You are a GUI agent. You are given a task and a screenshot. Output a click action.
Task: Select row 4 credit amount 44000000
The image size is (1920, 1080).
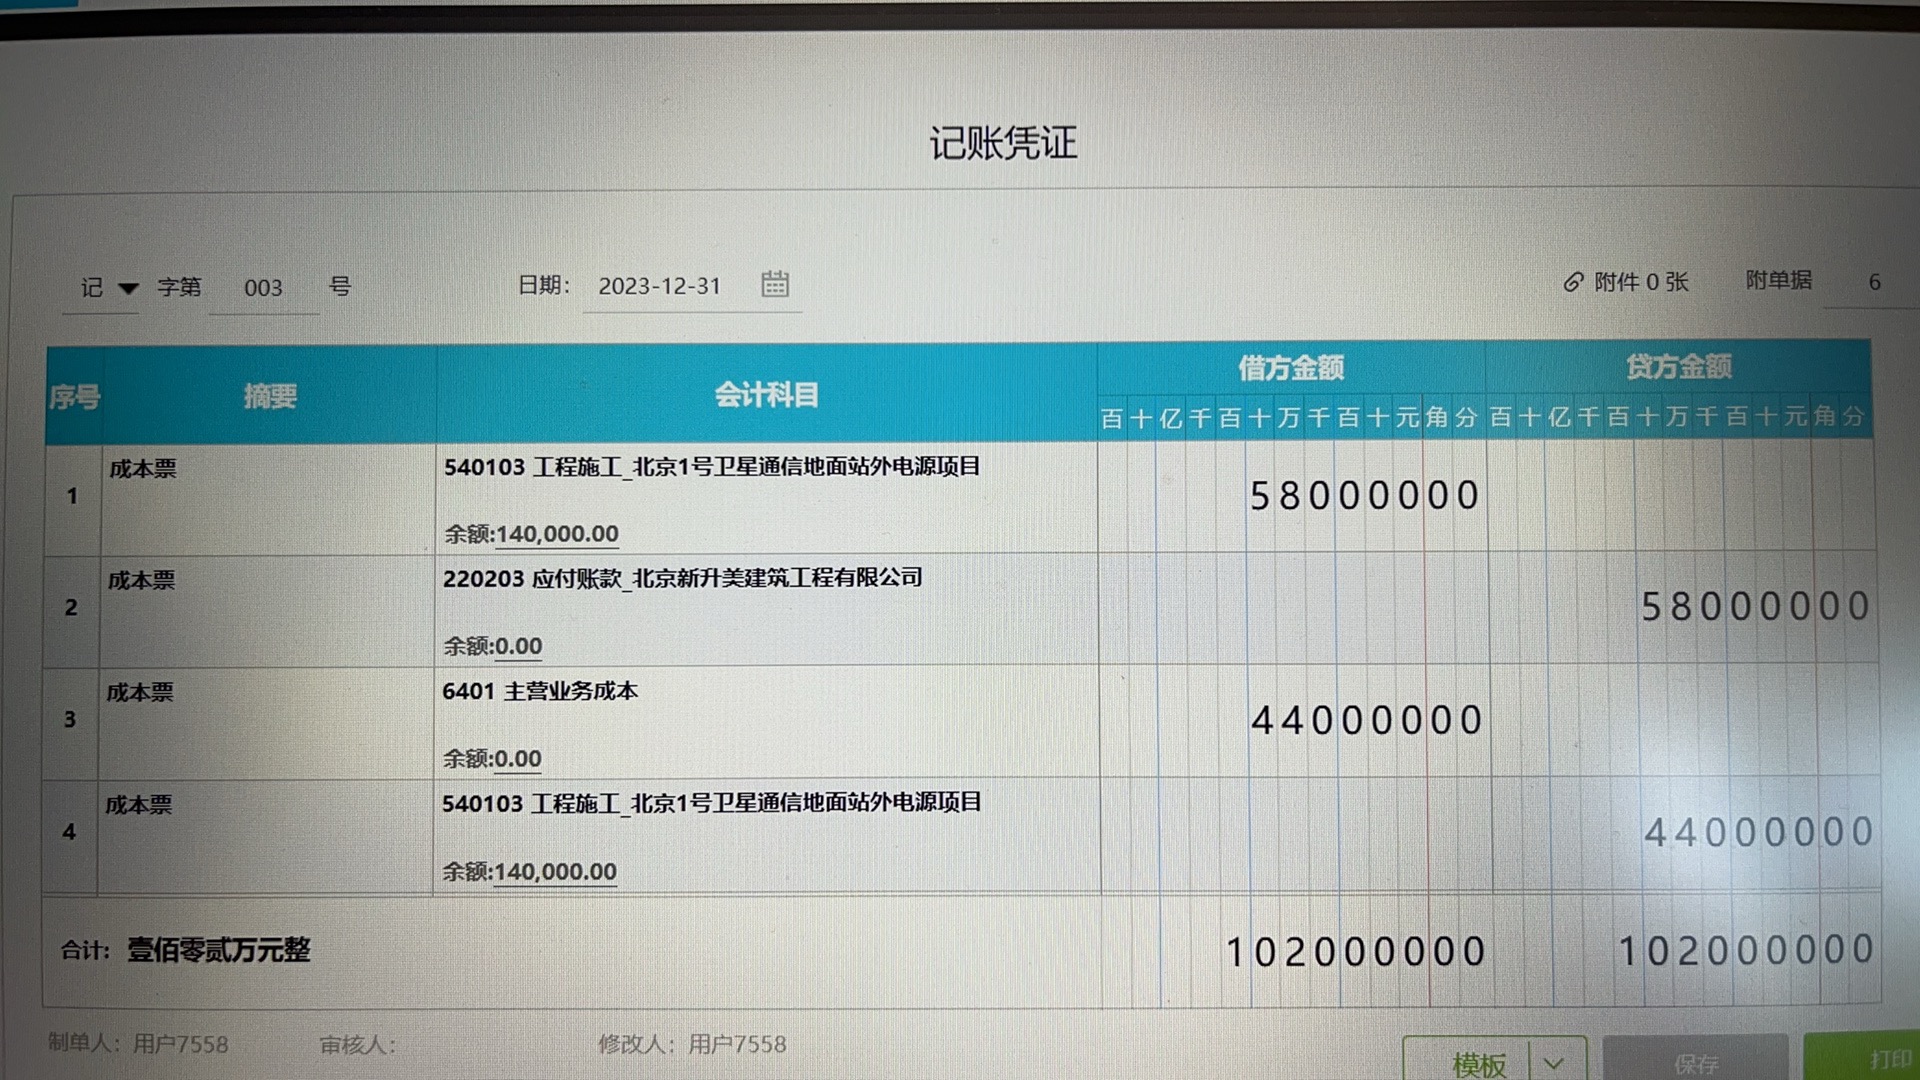pyautogui.click(x=1758, y=832)
